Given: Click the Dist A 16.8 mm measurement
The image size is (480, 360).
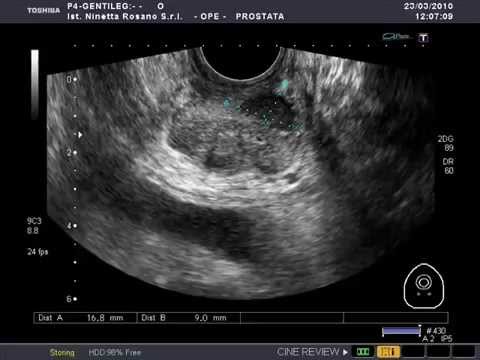Looking at the screenshot, I should coord(85,318).
